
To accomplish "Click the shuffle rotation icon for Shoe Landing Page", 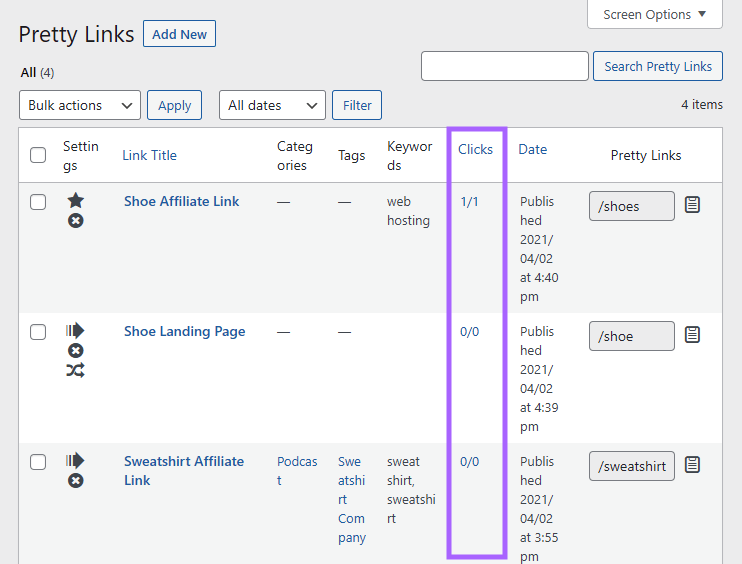I will click(76, 370).
